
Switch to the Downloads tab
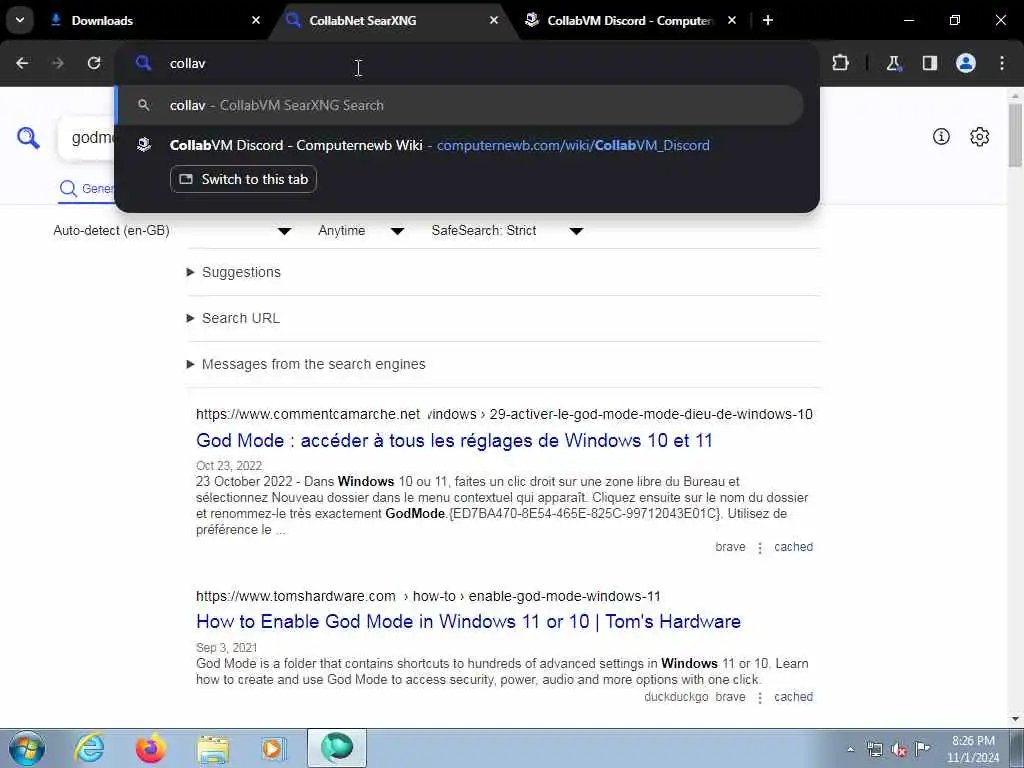tap(155, 20)
